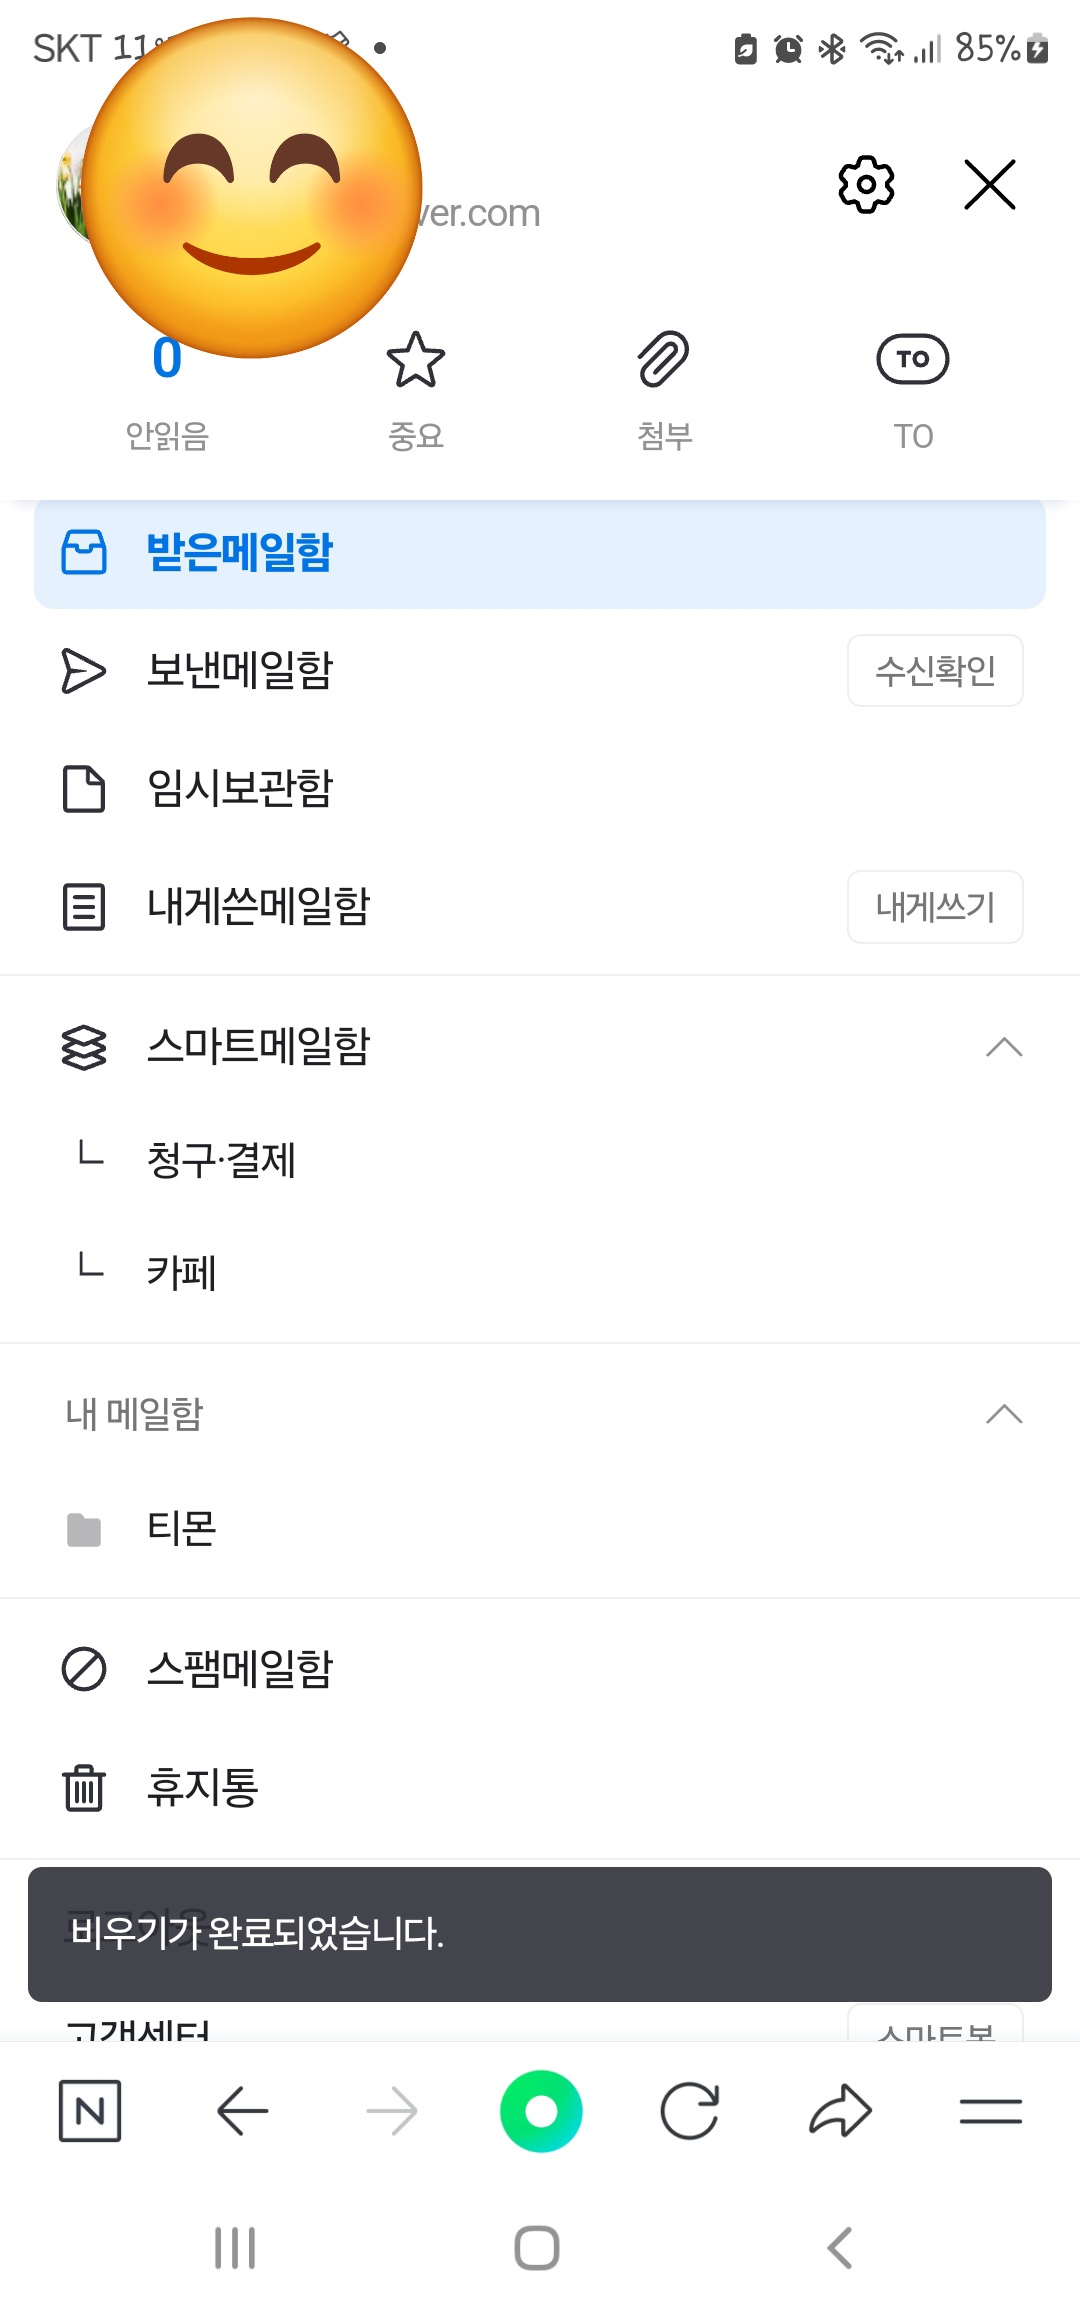This screenshot has width=1080, height=2316.
Task: Tap the green Naver search button
Action: (541, 2111)
